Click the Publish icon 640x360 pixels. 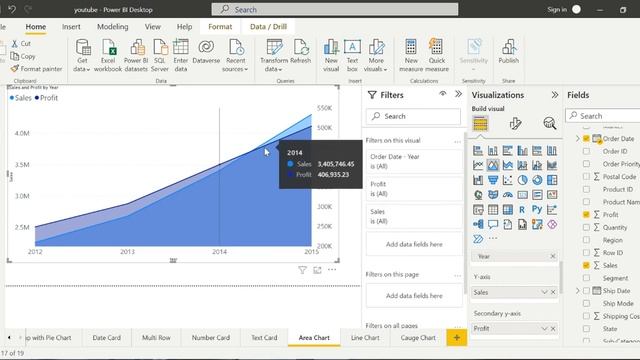tap(509, 47)
